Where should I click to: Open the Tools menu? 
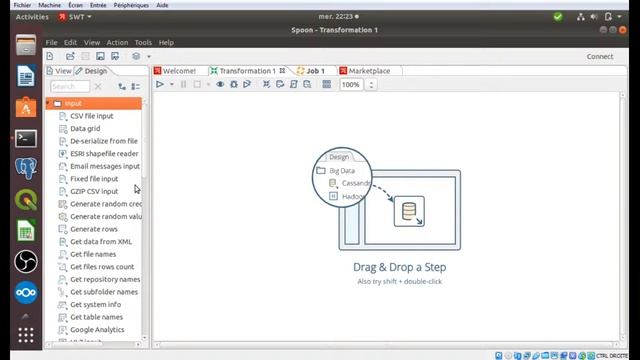(x=143, y=42)
